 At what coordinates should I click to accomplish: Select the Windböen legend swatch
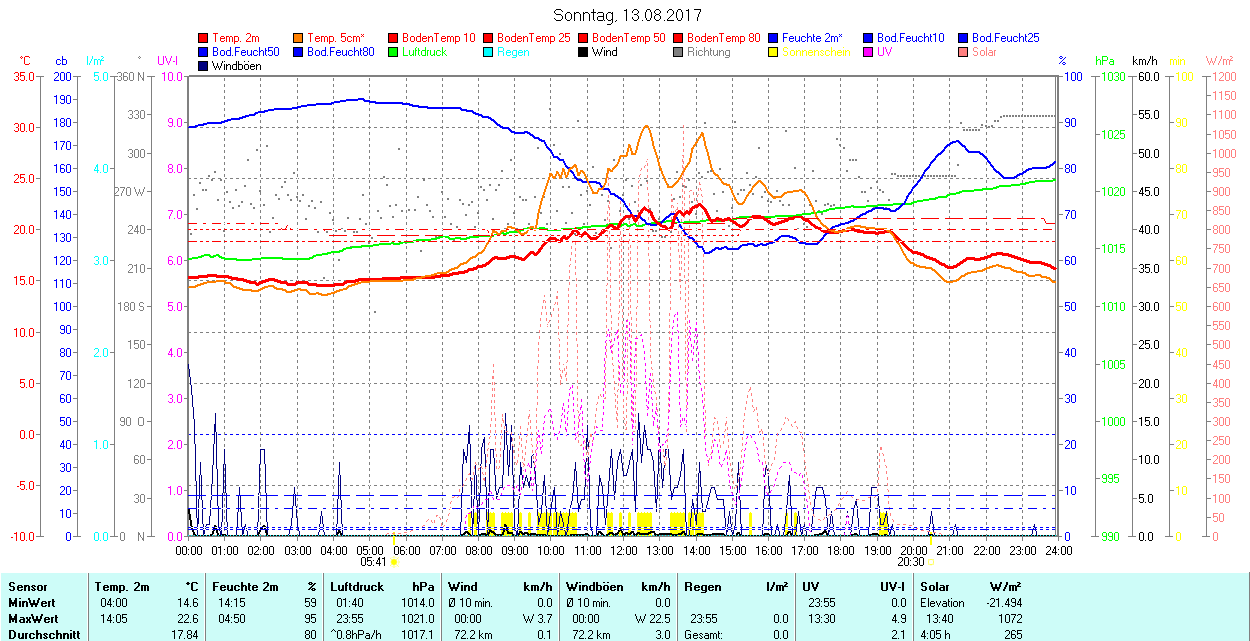pyautogui.click(x=204, y=66)
